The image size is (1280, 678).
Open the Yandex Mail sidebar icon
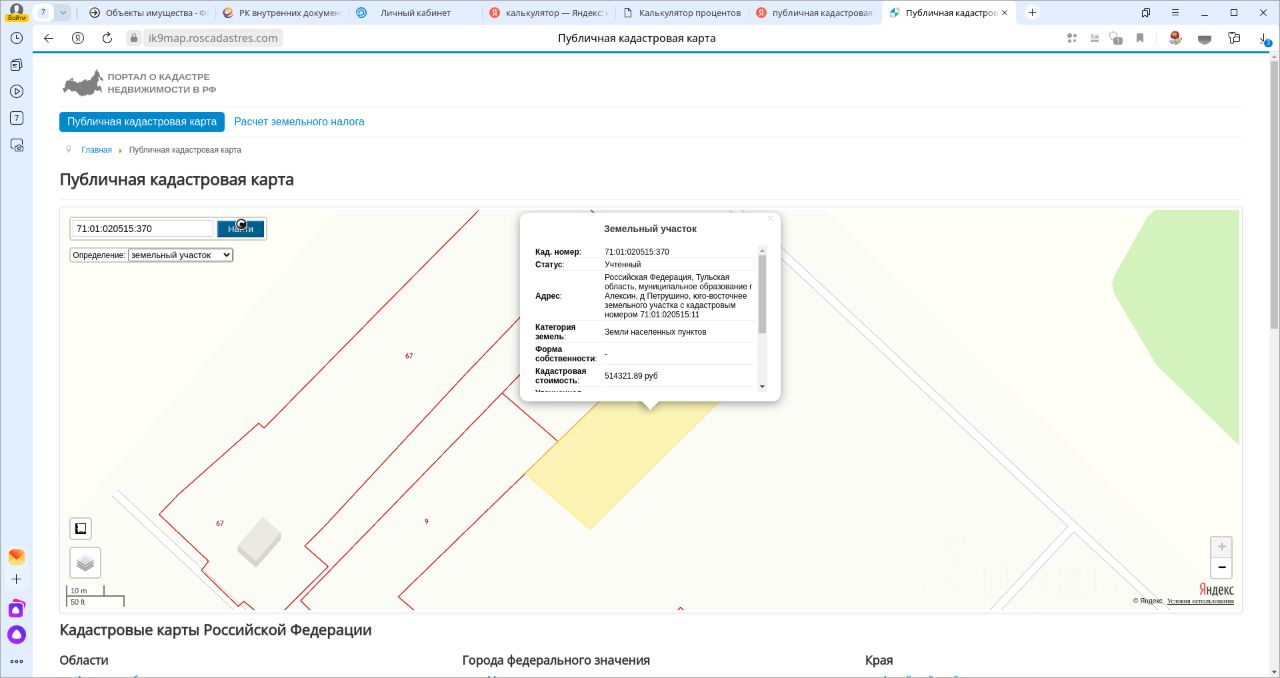coord(16,557)
